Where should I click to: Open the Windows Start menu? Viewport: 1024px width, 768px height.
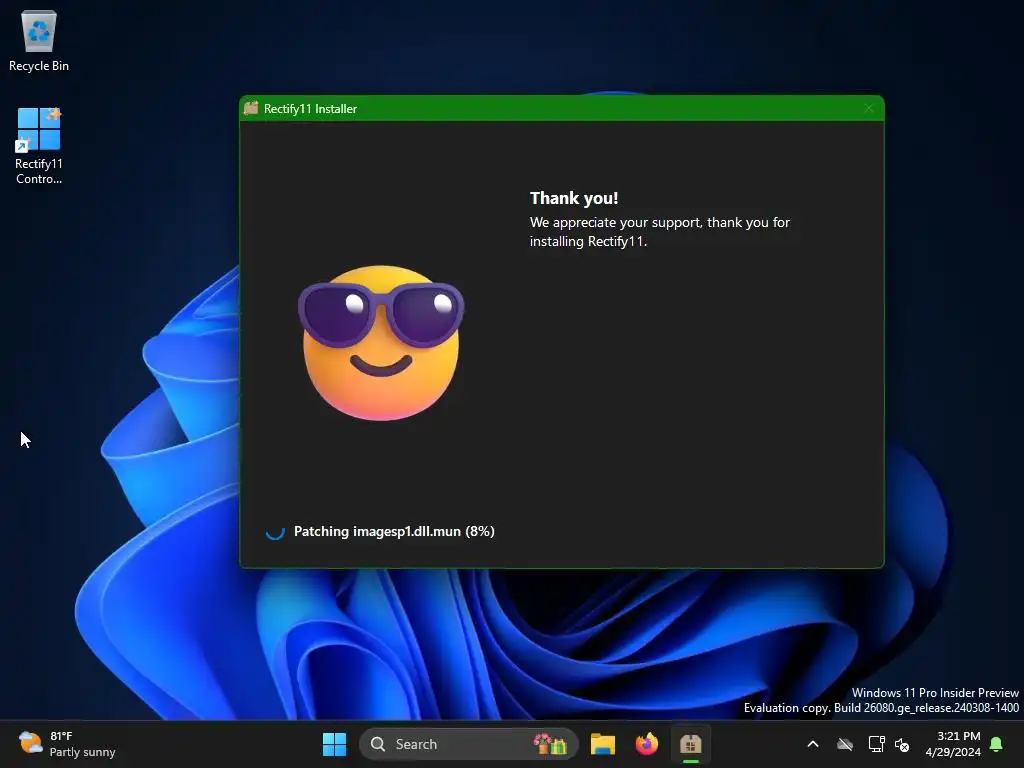tap(334, 744)
